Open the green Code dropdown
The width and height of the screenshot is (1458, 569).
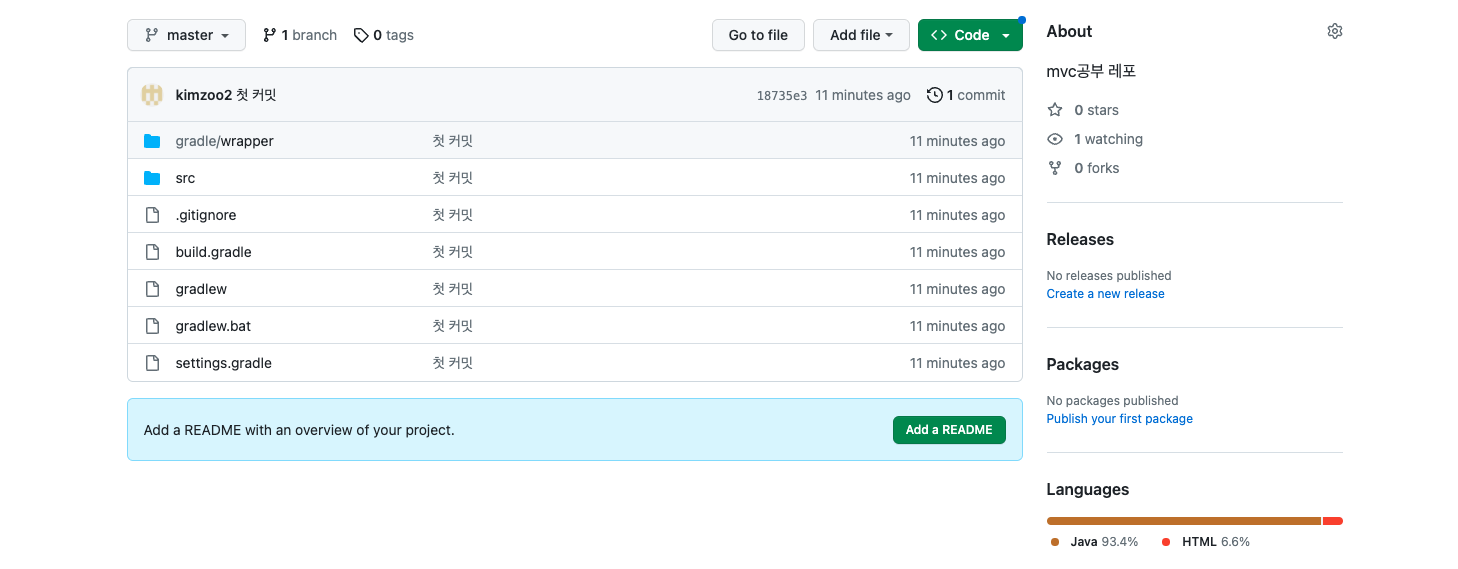[x=970, y=35]
